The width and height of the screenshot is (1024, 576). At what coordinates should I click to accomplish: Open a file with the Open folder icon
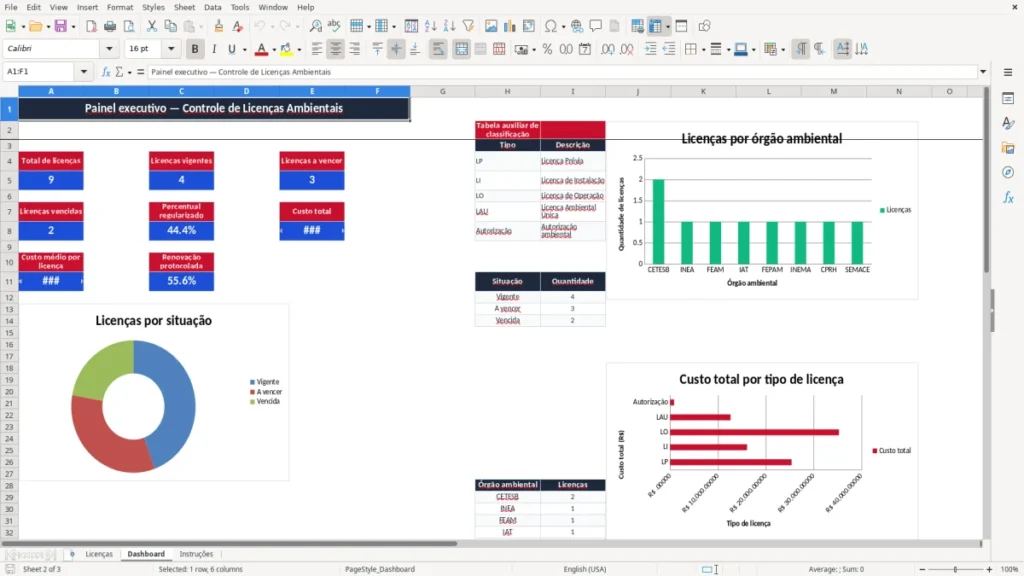coord(35,26)
